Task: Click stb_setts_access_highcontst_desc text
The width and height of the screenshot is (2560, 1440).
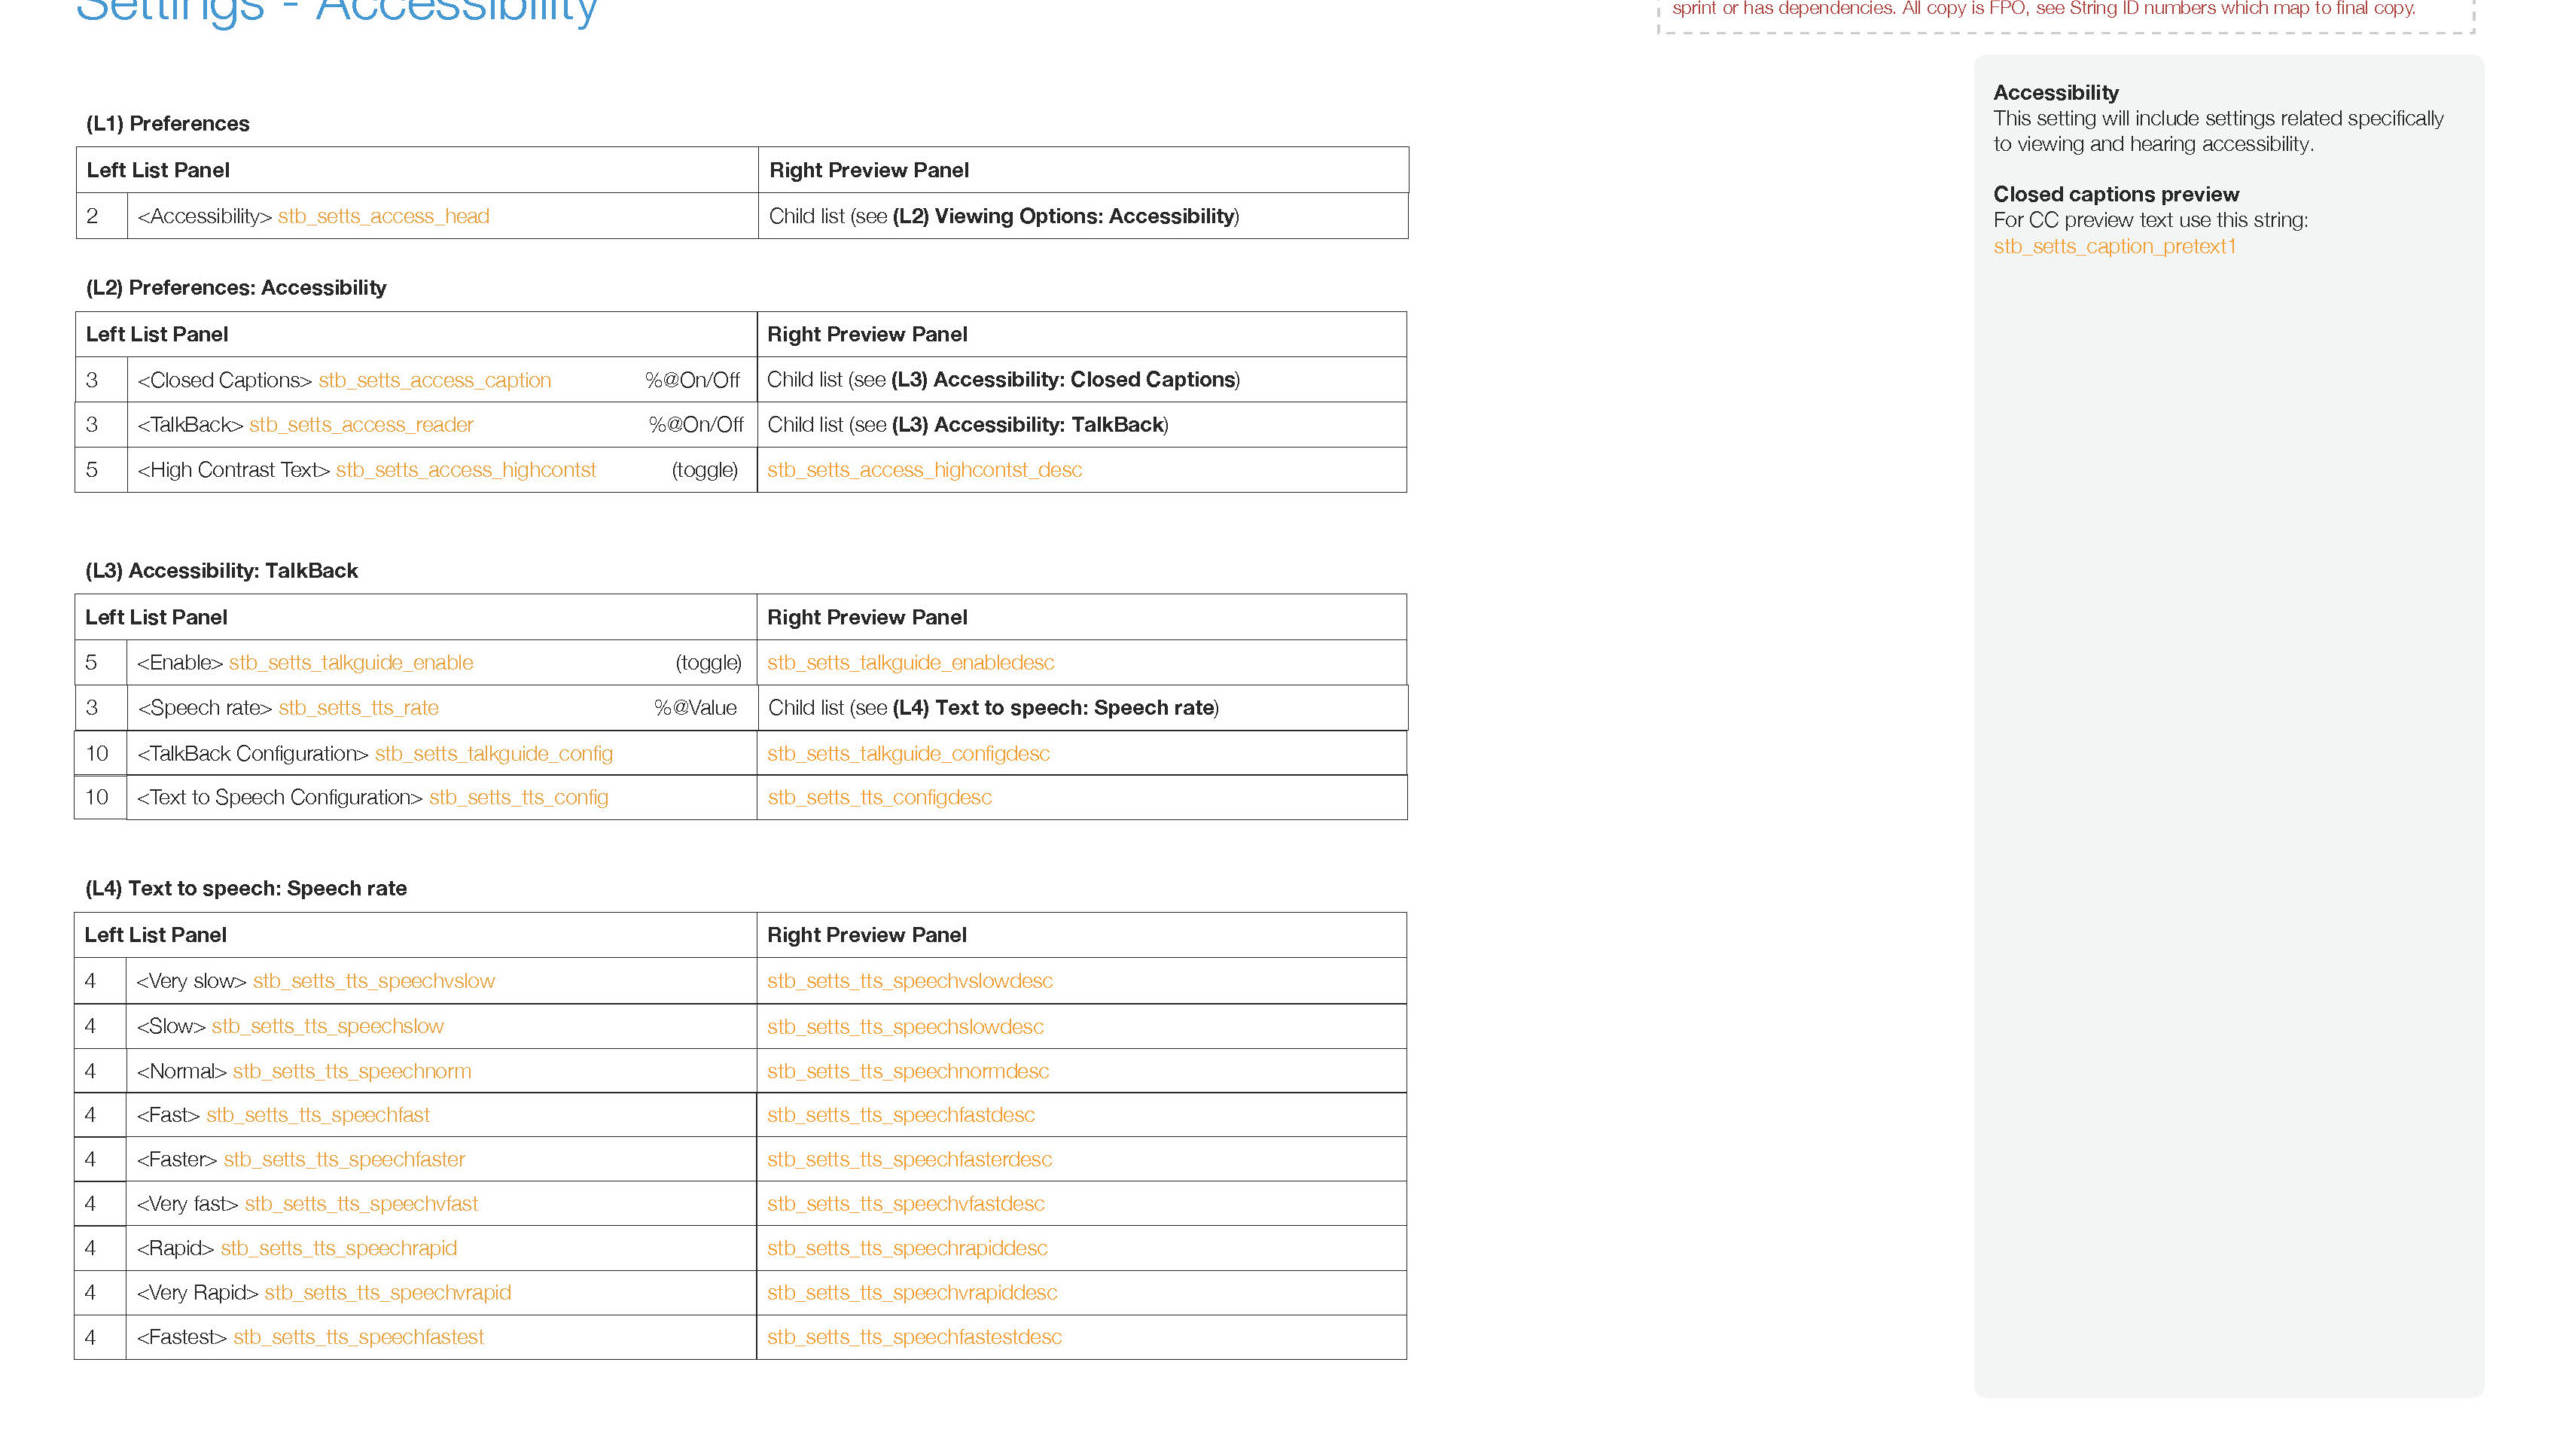Action: 924,470
